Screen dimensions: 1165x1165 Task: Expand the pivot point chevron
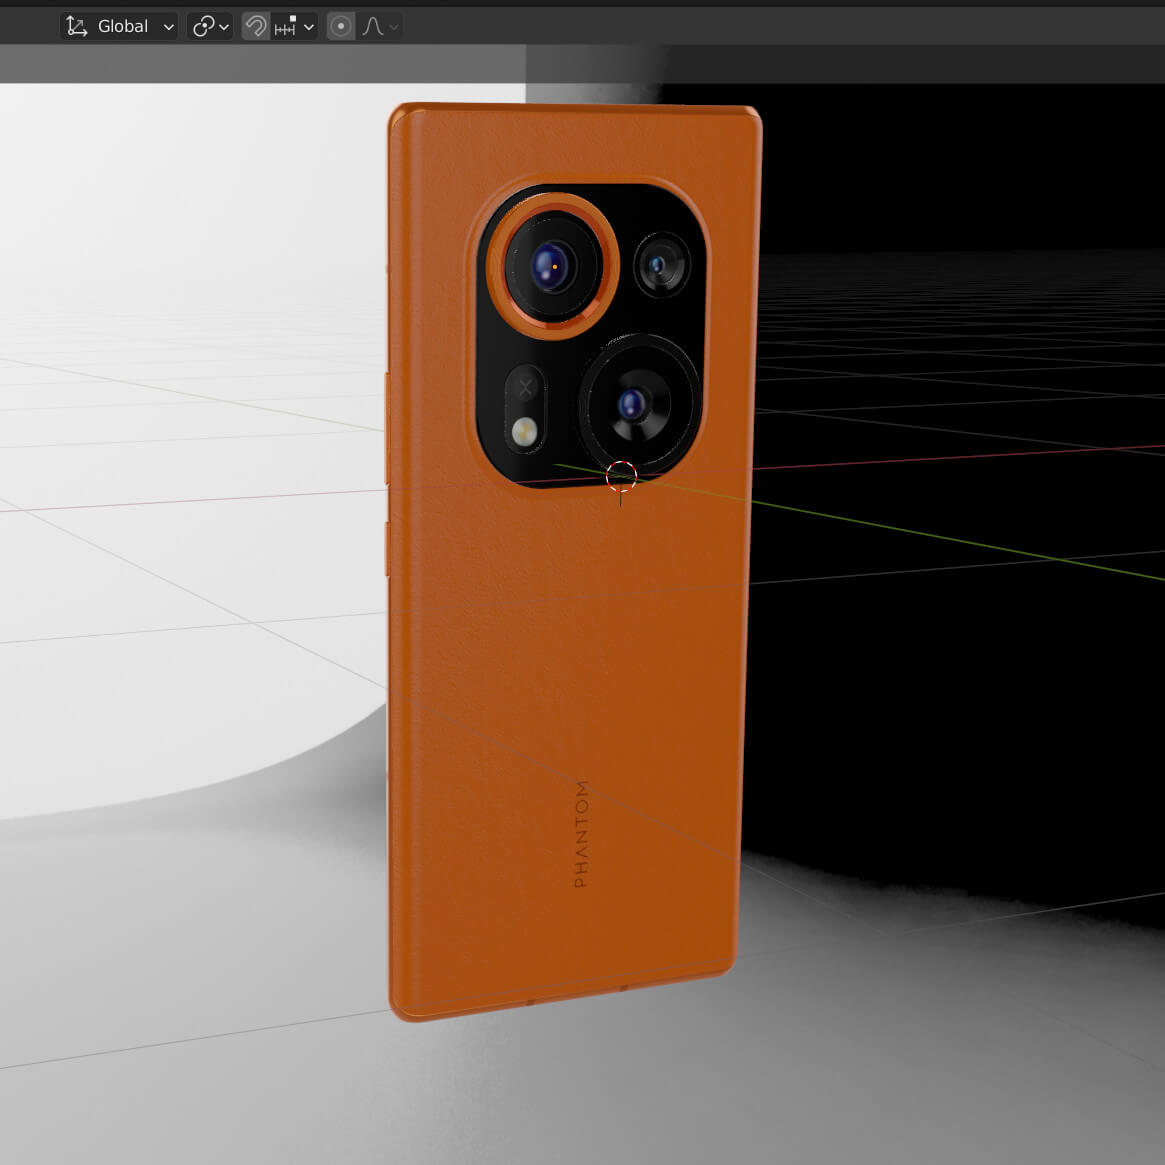224,27
